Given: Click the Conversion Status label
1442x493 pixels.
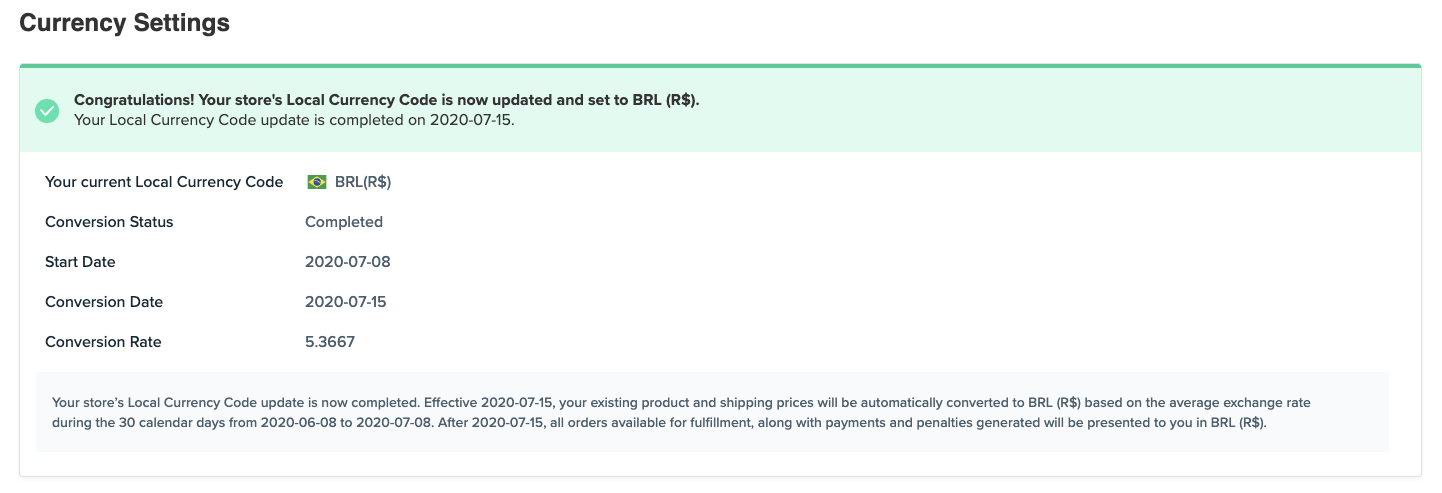Looking at the screenshot, I should point(109,222).
